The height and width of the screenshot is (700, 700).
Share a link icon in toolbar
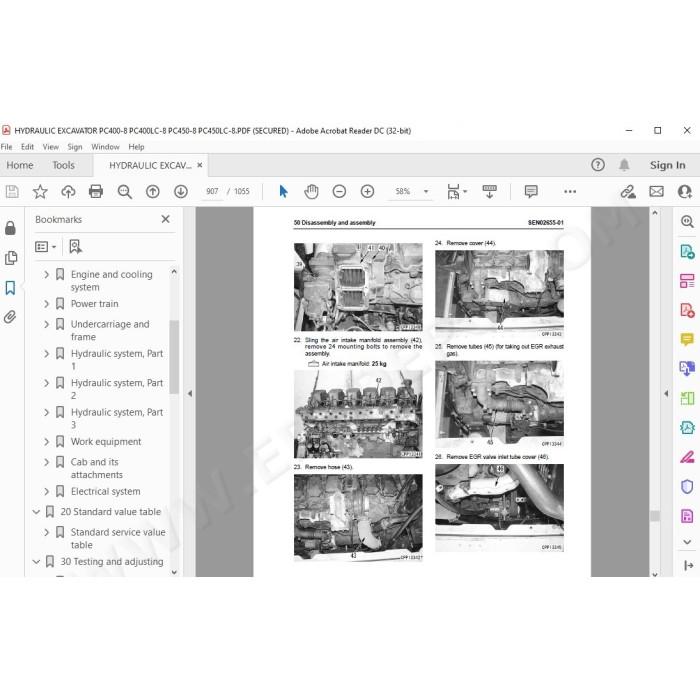point(628,192)
